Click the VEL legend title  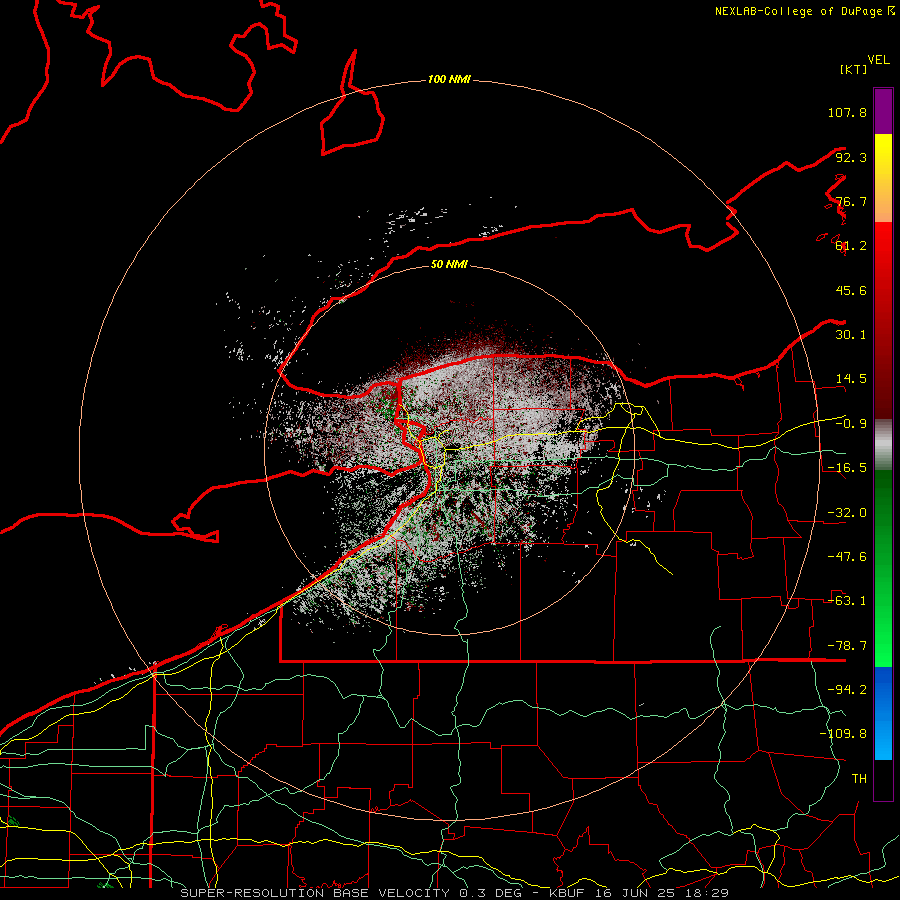(878, 60)
